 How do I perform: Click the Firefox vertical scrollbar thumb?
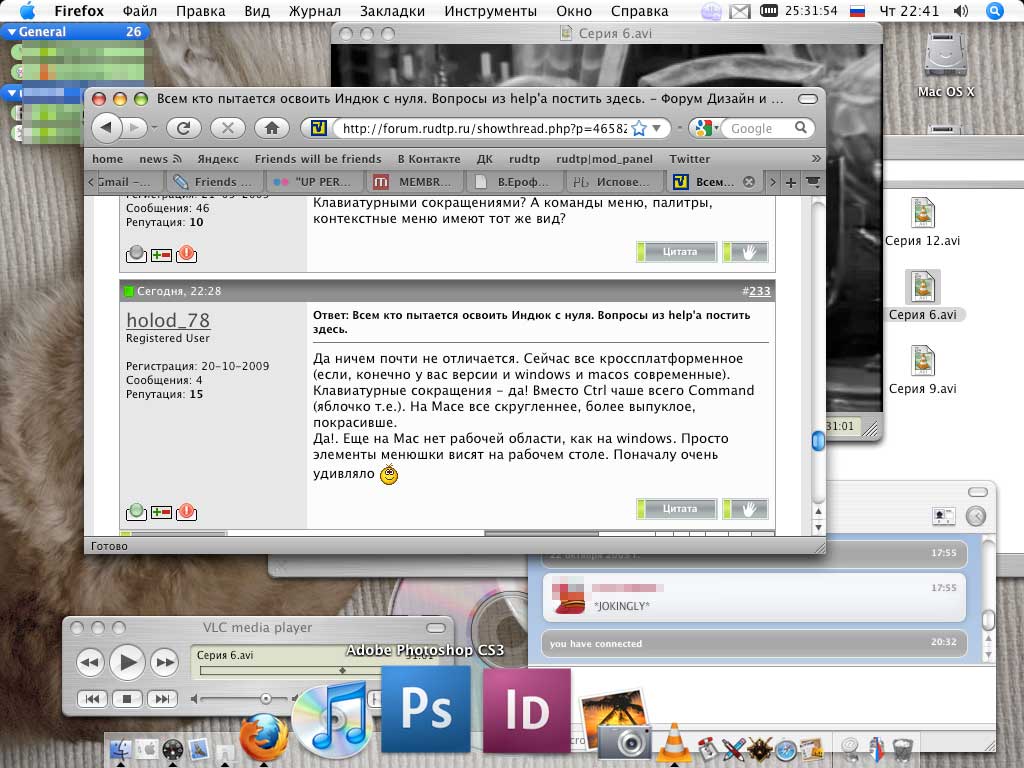(818, 441)
